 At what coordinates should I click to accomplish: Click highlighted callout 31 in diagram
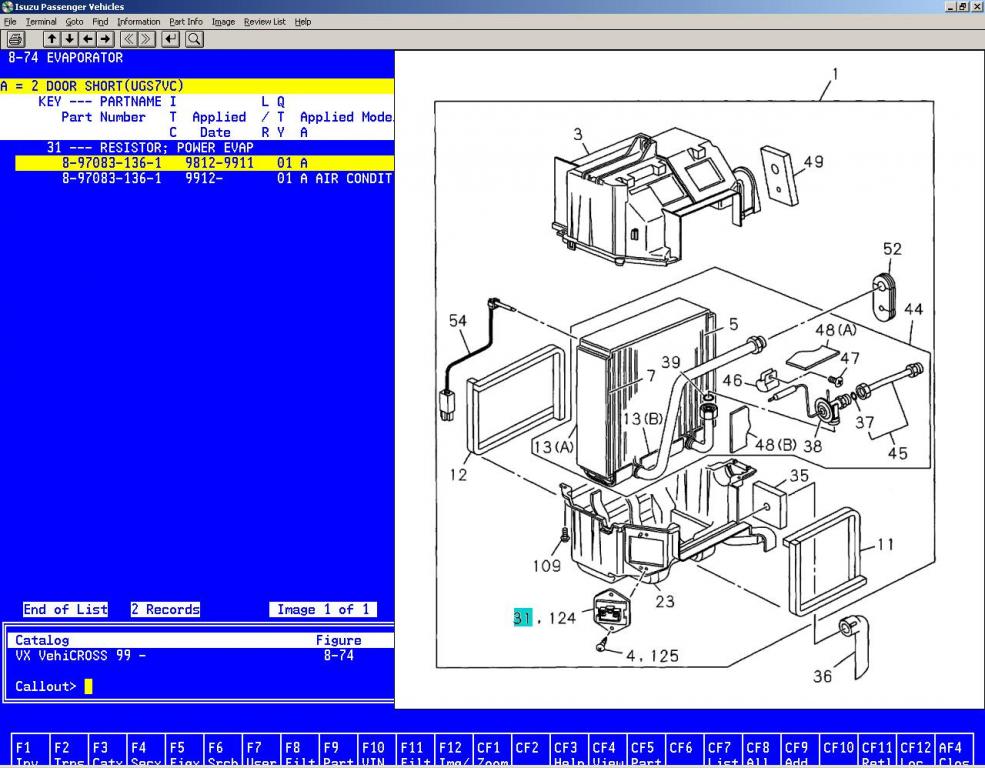tap(522, 618)
